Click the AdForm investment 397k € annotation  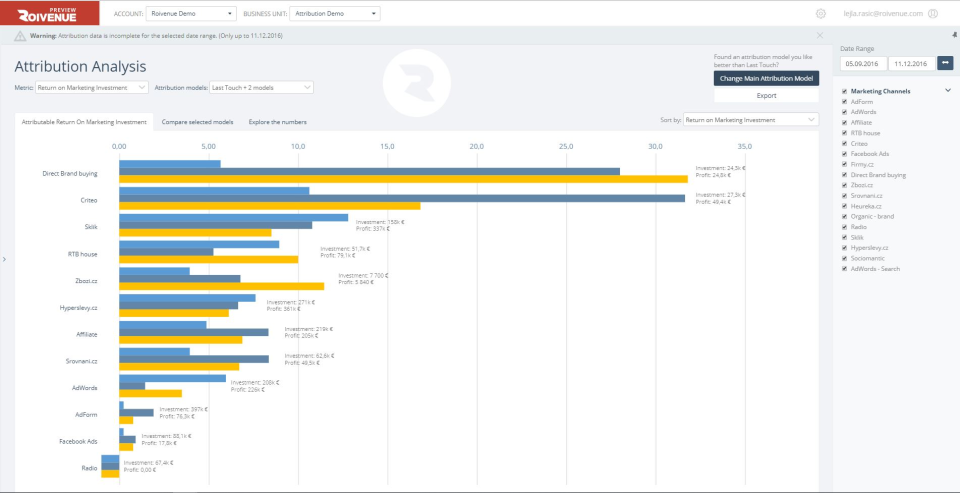pos(184,409)
